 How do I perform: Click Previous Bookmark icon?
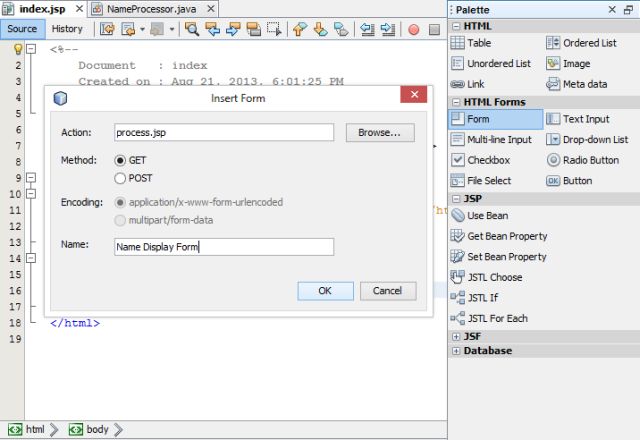300,29
